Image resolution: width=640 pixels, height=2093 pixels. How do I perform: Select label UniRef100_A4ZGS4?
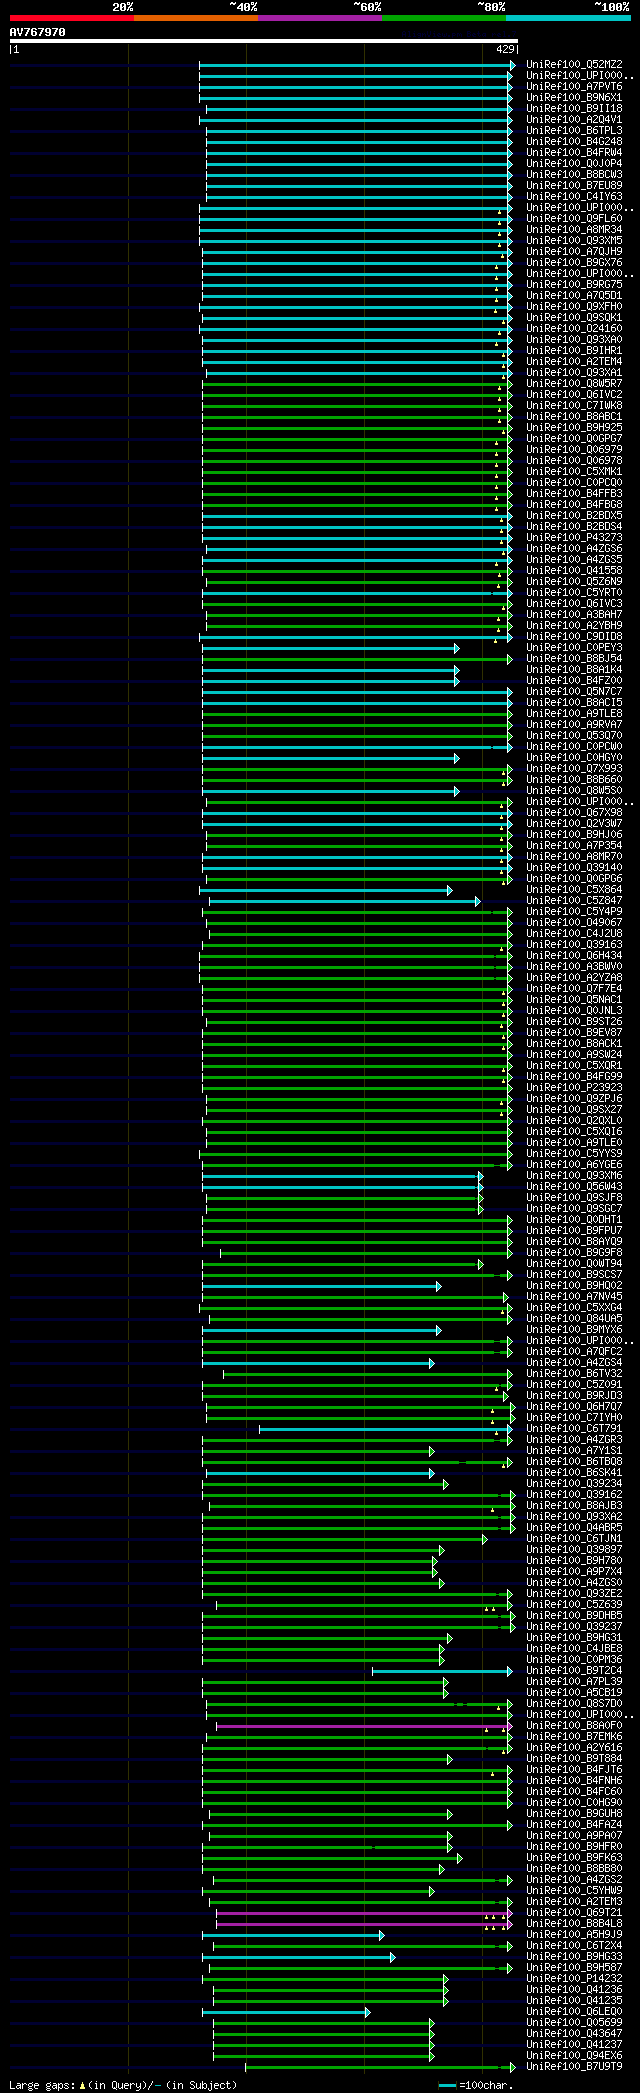[x=574, y=1363]
